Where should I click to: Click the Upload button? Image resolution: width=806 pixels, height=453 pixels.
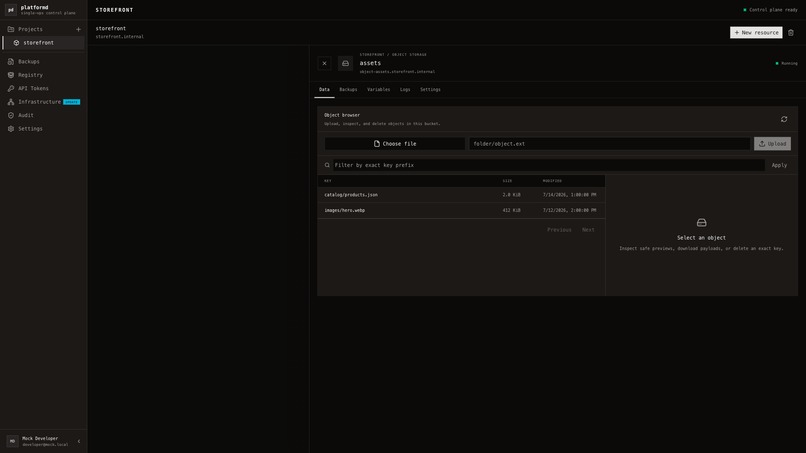tap(772, 144)
